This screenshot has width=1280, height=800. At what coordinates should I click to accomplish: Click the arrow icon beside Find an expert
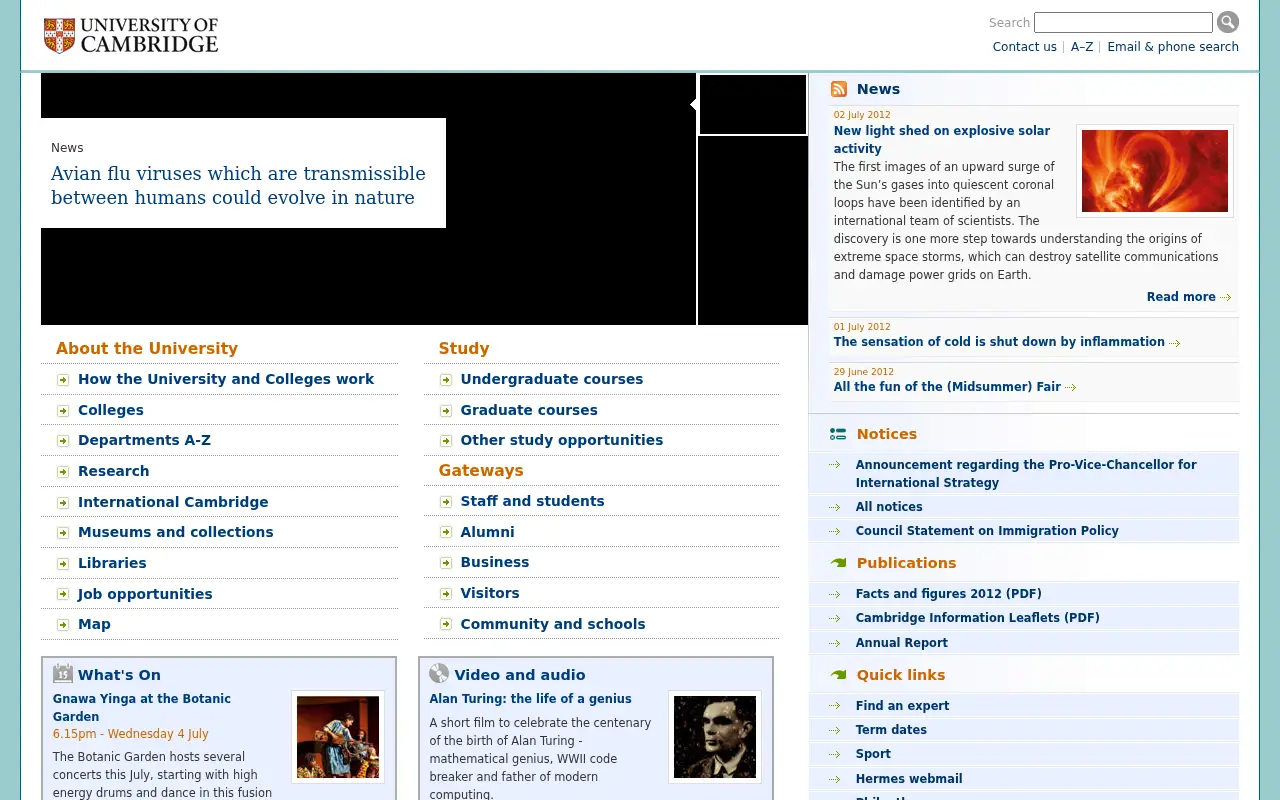pyautogui.click(x=834, y=706)
